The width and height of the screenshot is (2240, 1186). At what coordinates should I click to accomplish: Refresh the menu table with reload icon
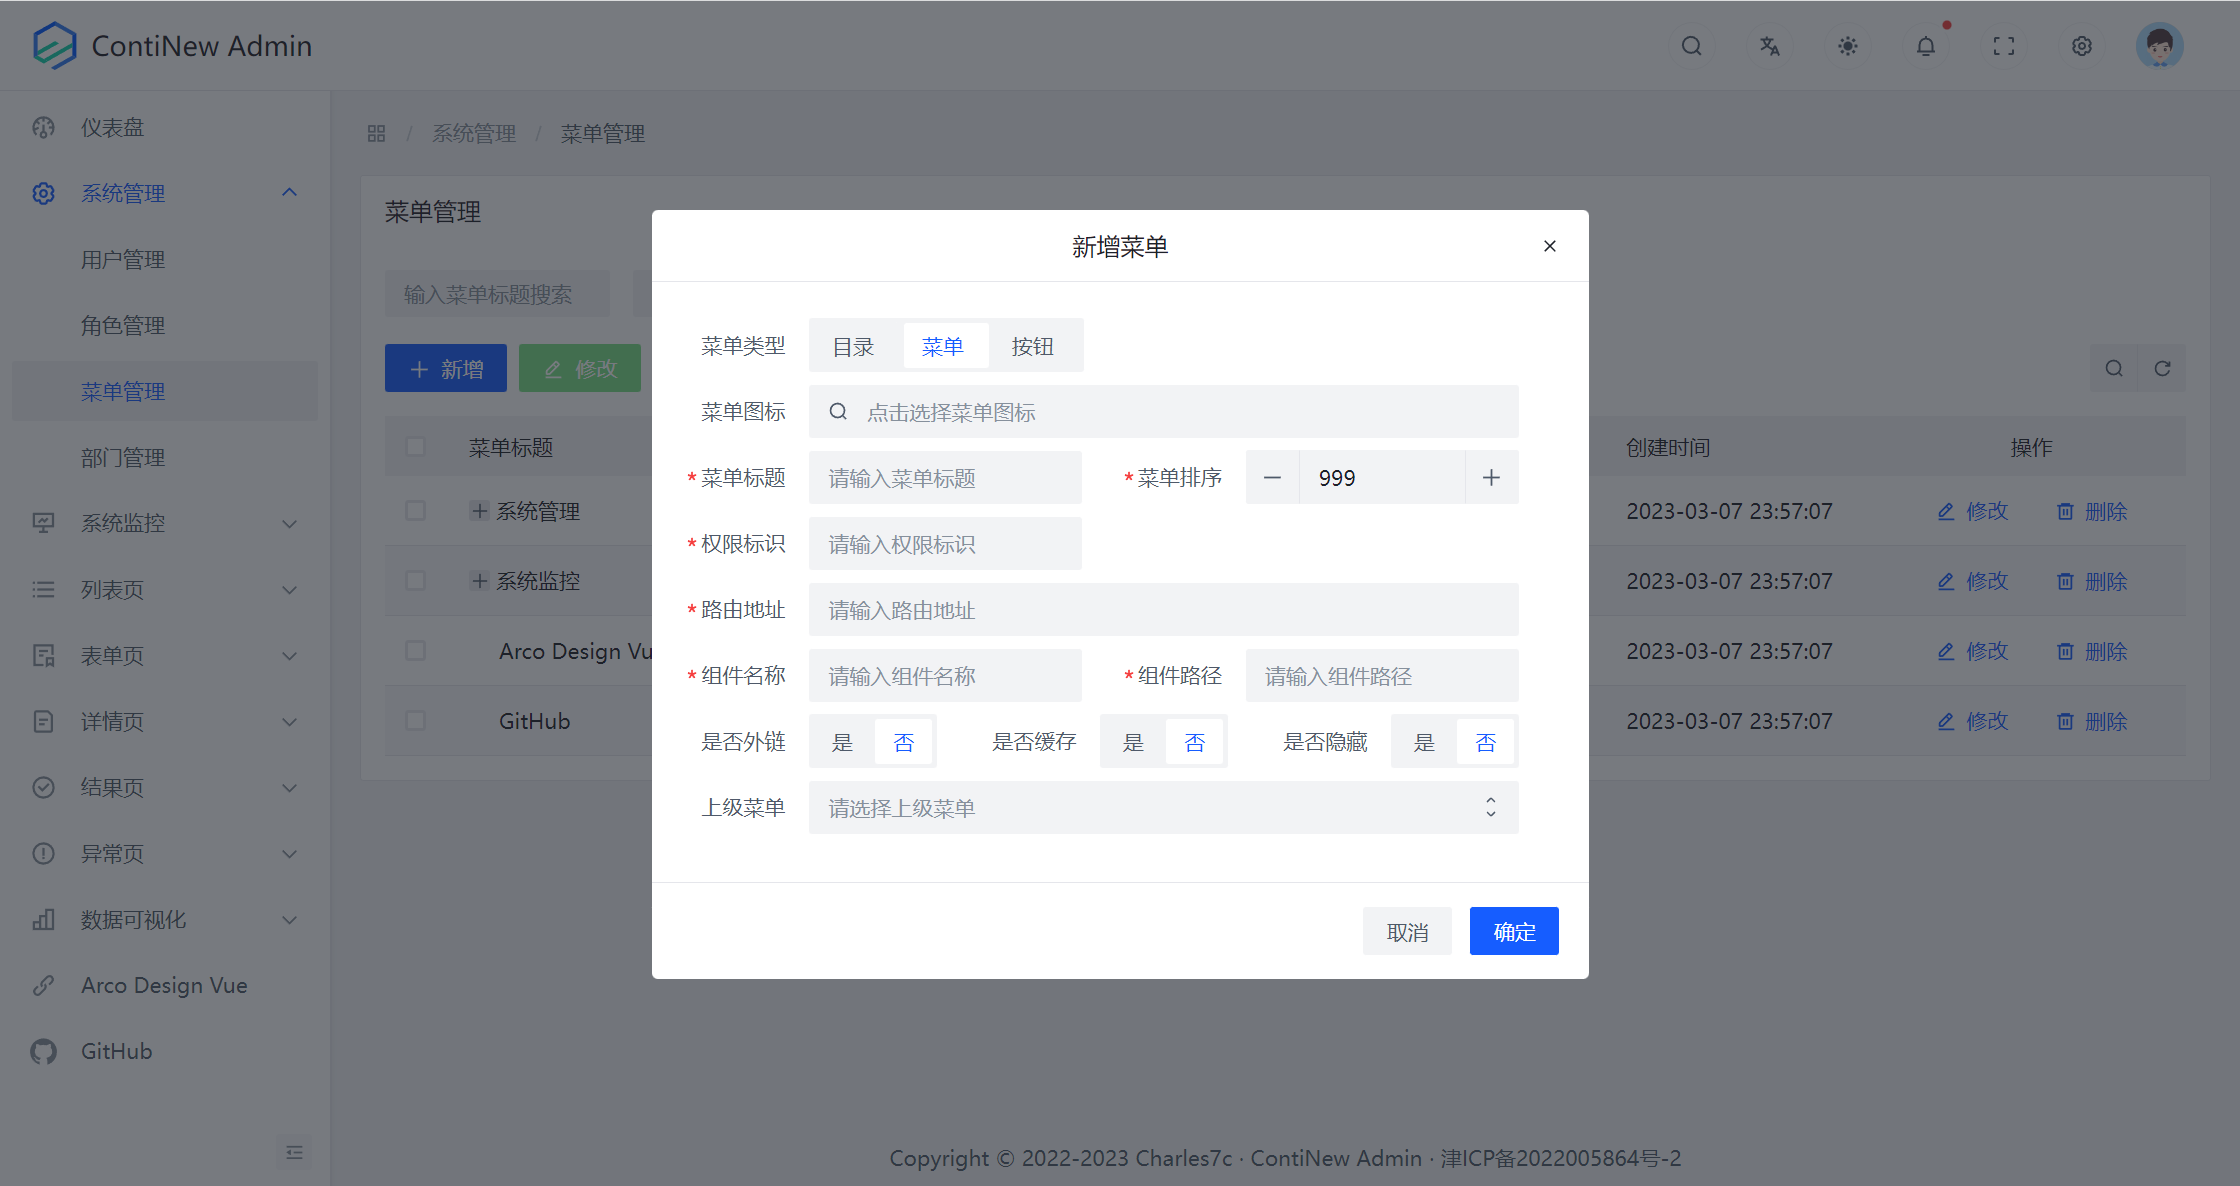[x=2162, y=368]
